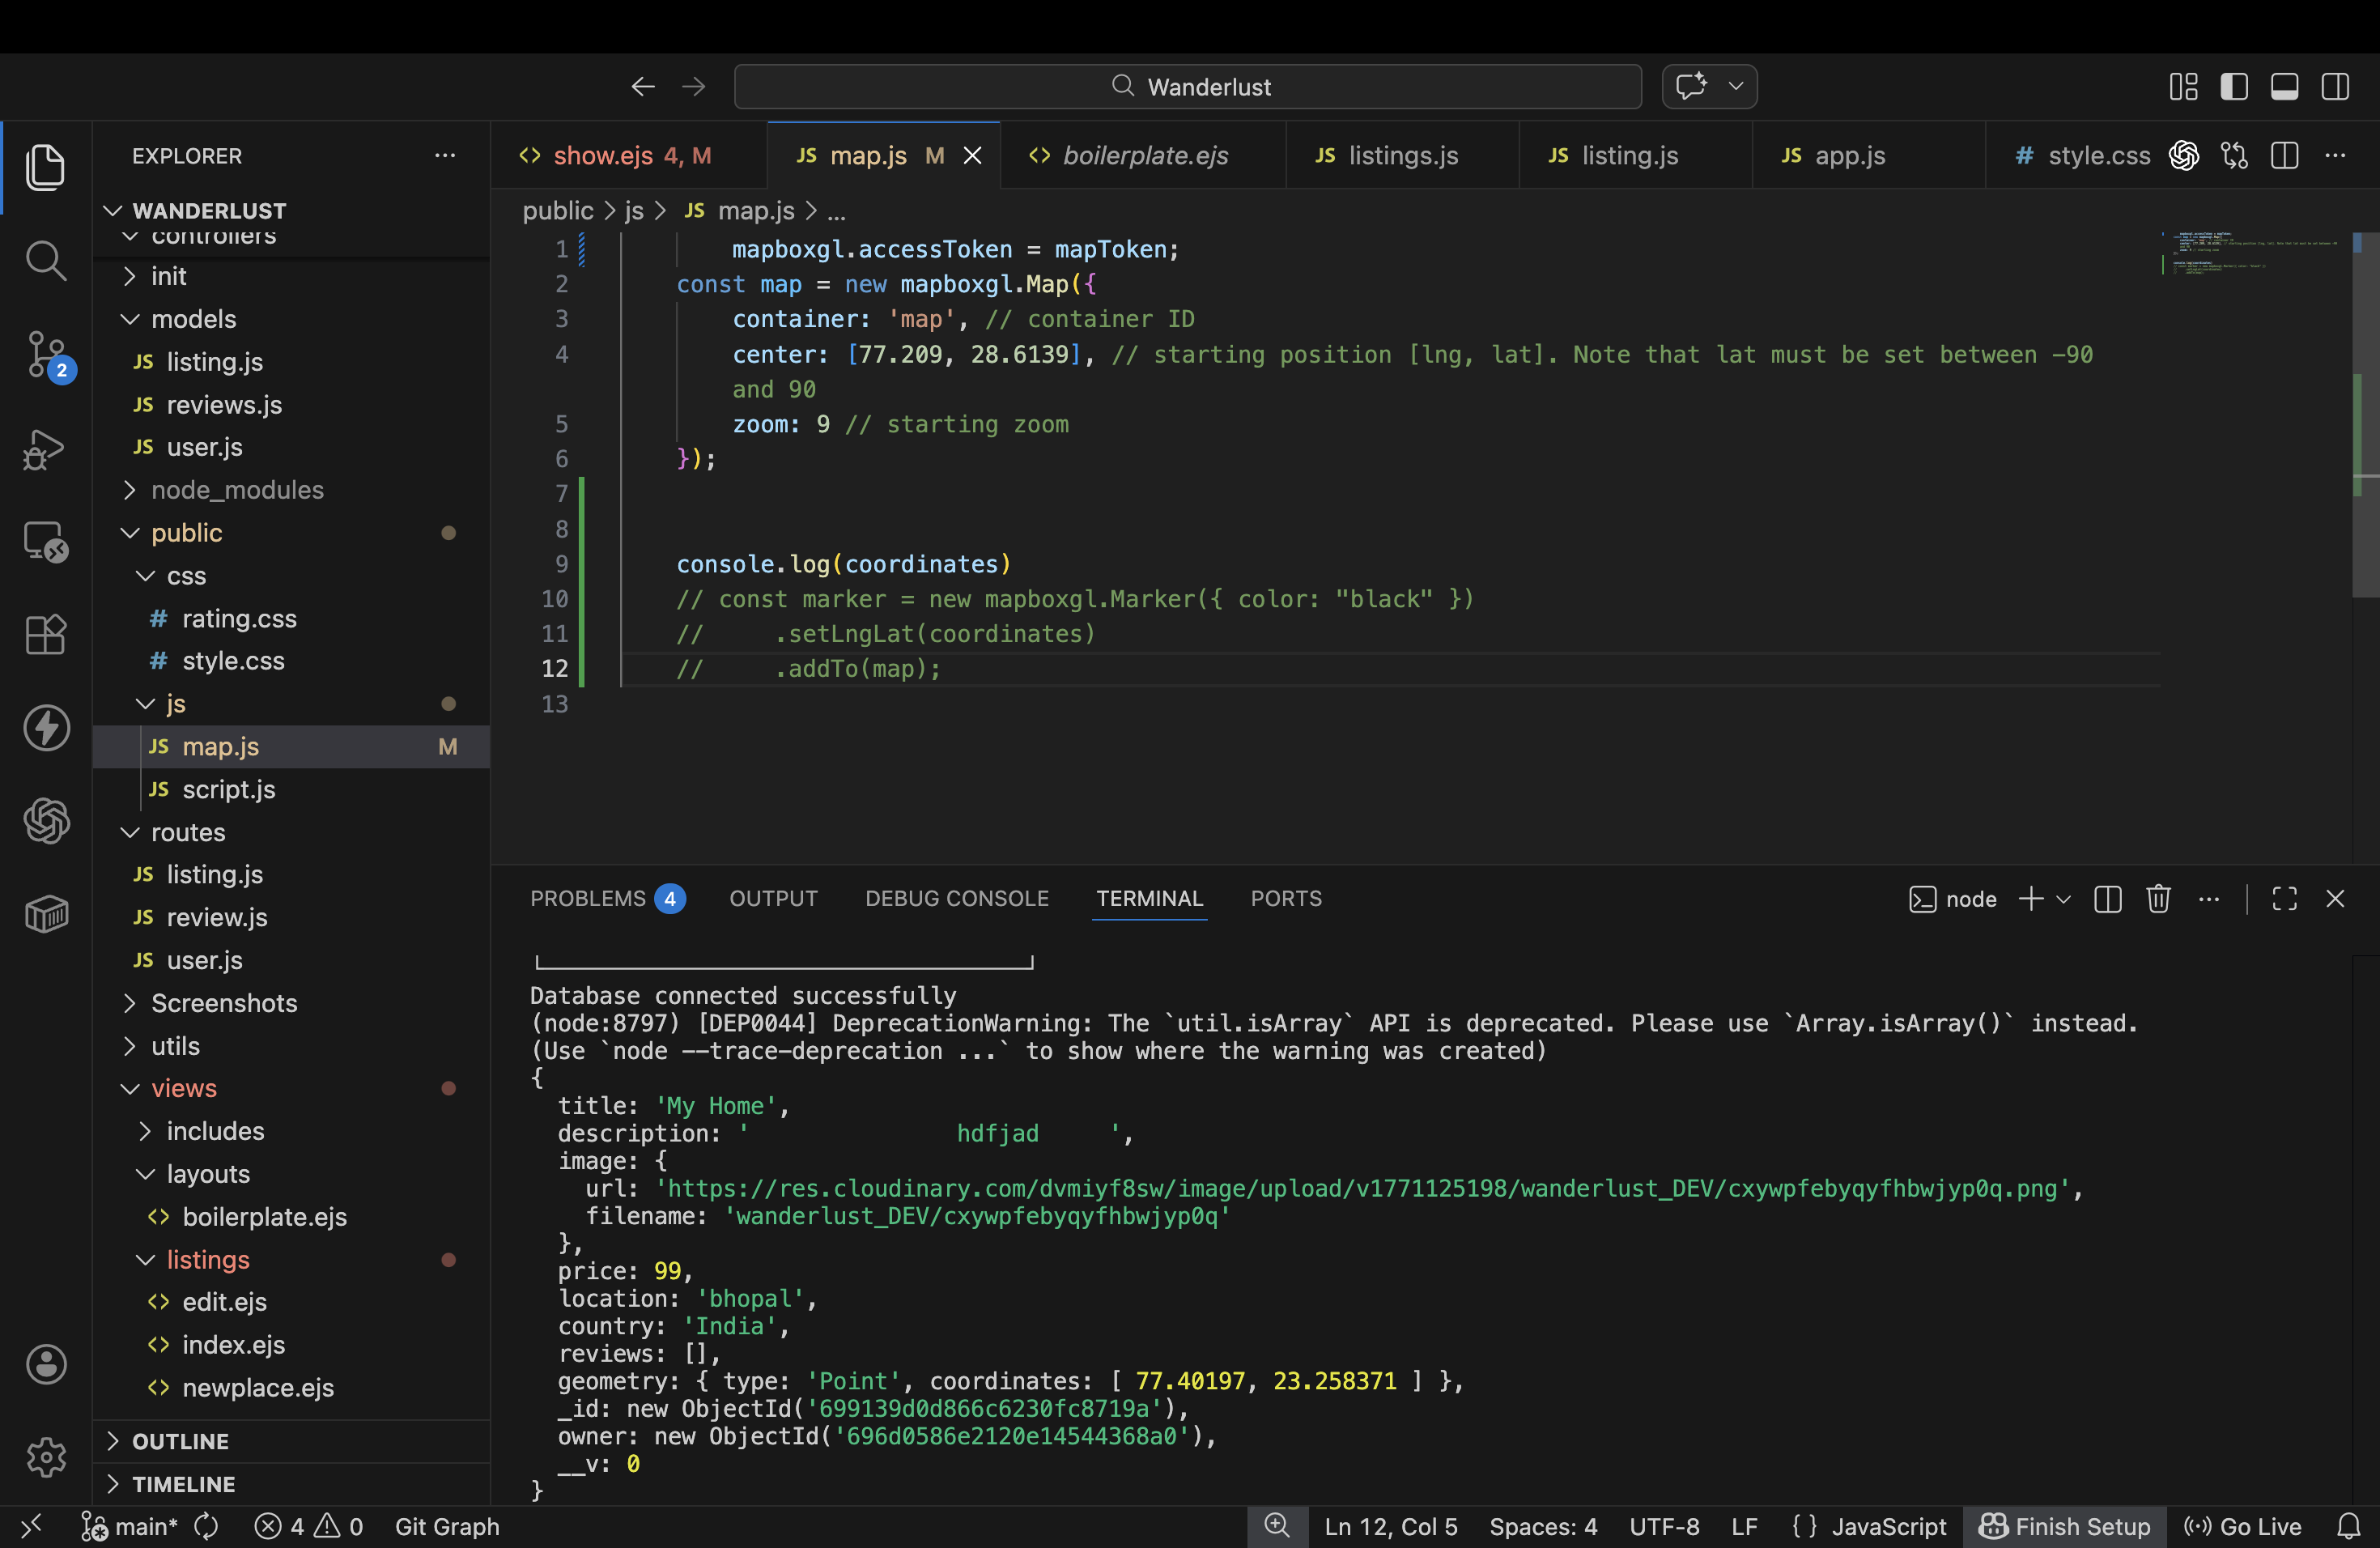Expand the TIMELINE section
2380x1548 pixels.
(291, 1484)
